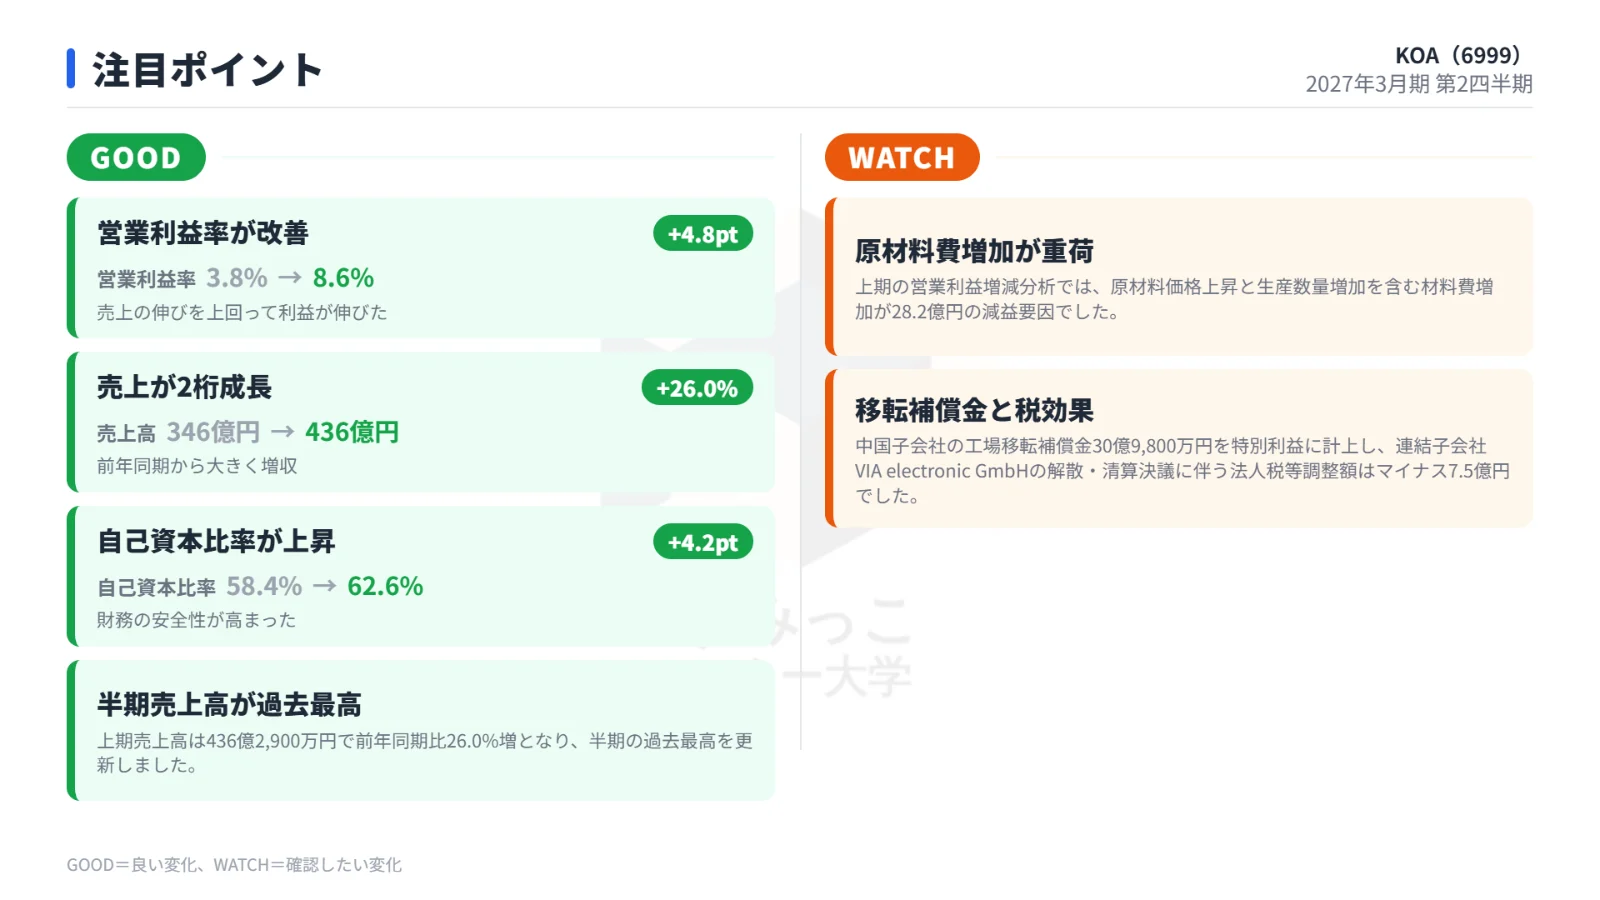Open the 半期売上高が過去最高 card heading
Image resolution: width=1600 pixels, height=900 pixels.
229,704
